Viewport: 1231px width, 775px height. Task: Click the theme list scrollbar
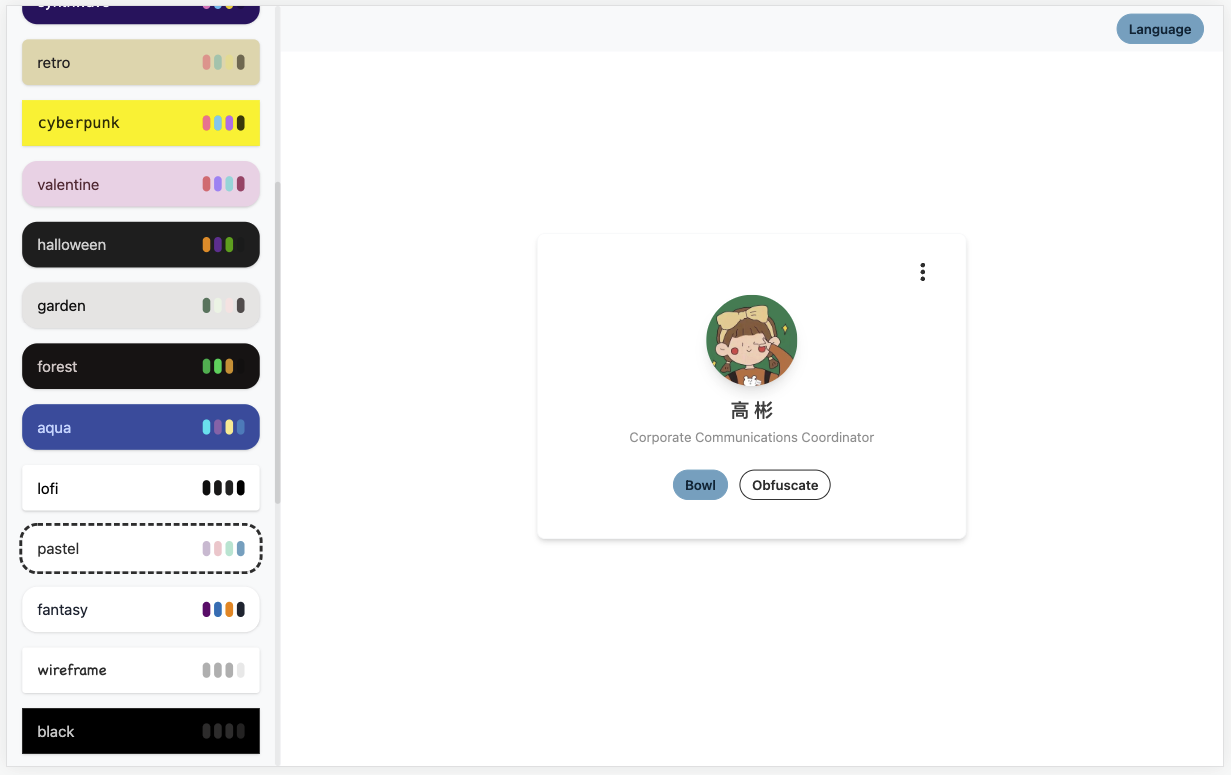coord(278,342)
